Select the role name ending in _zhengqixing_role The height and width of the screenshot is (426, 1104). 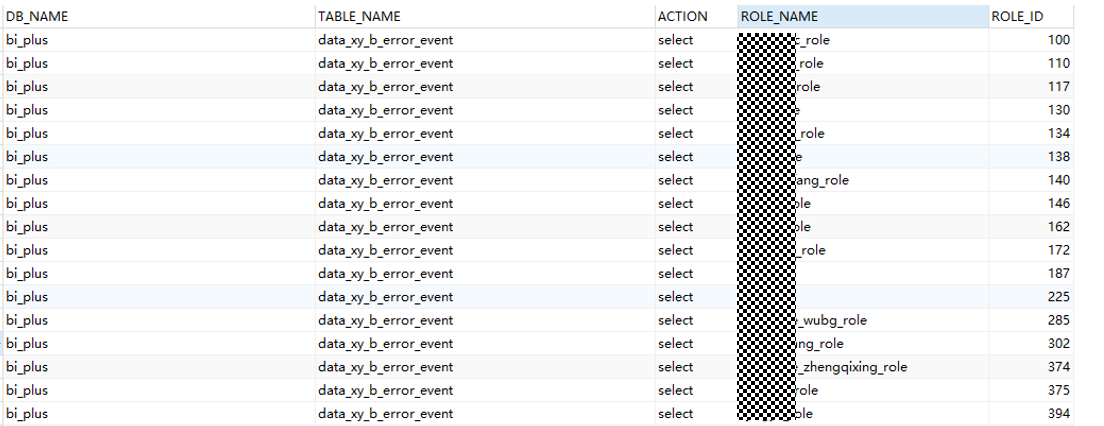[x=851, y=367]
